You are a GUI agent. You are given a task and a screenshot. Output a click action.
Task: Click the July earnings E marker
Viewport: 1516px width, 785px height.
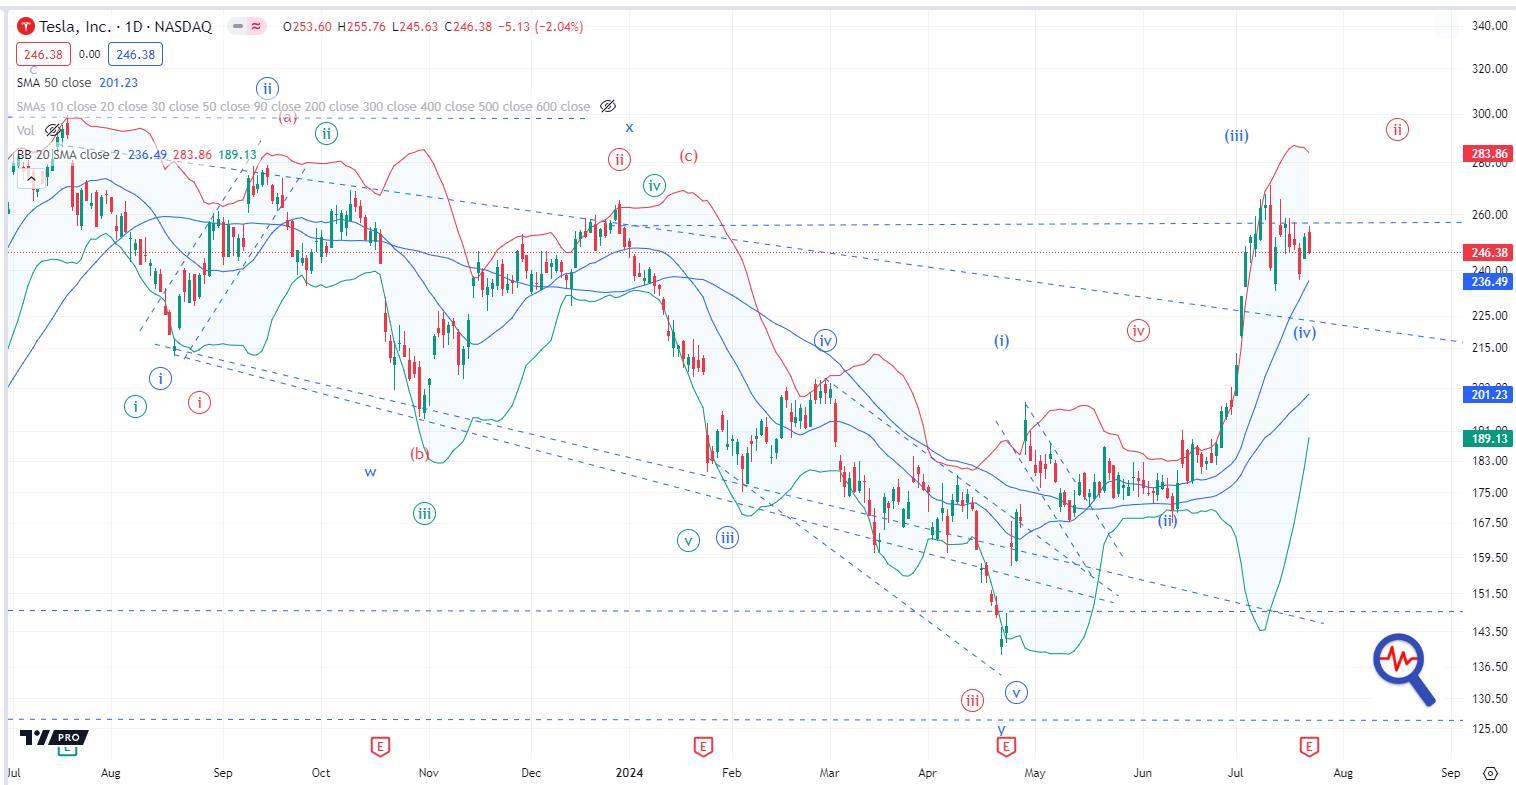pyautogui.click(x=1308, y=746)
